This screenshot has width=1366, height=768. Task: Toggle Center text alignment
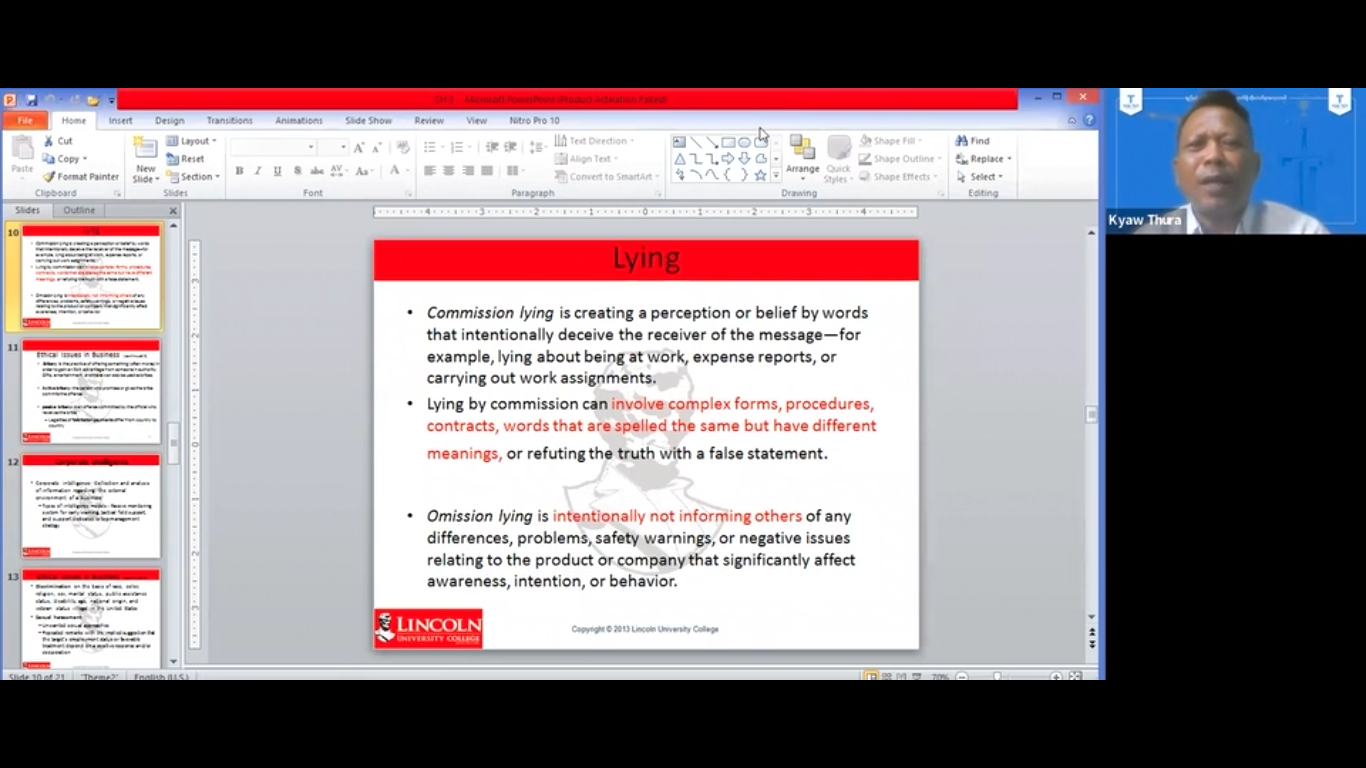coord(449,171)
